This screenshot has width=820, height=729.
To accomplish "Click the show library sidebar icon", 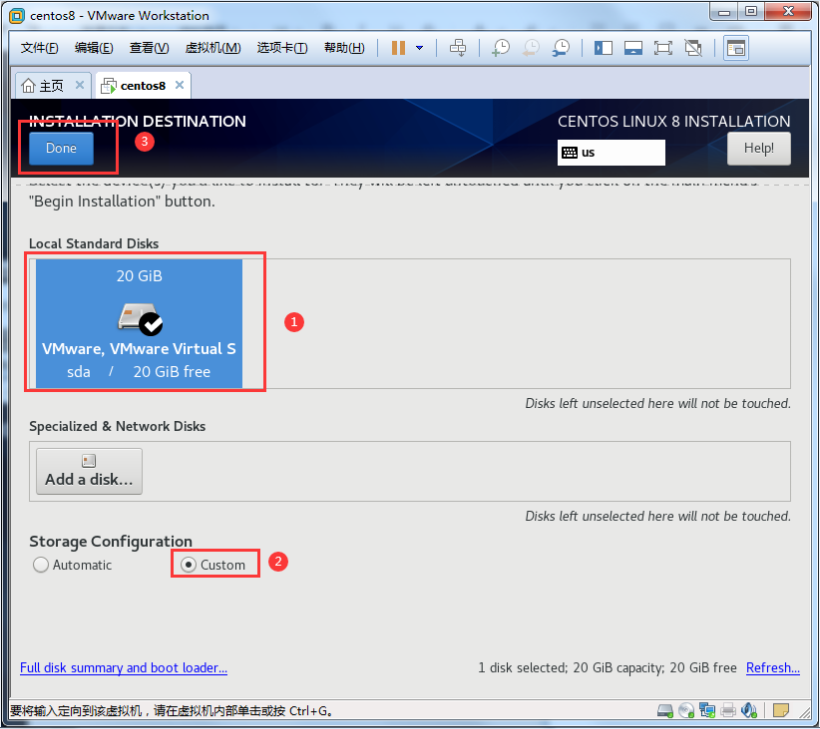I will (603, 48).
